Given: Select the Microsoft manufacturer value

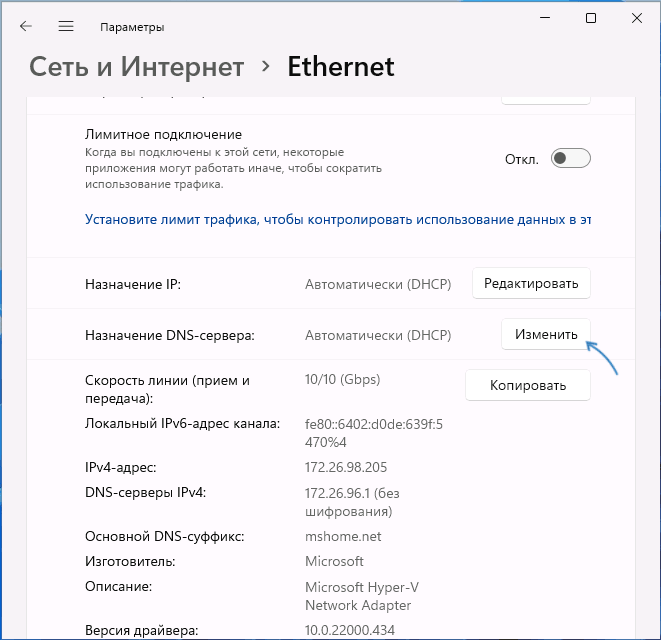Looking at the screenshot, I should [x=334, y=561].
